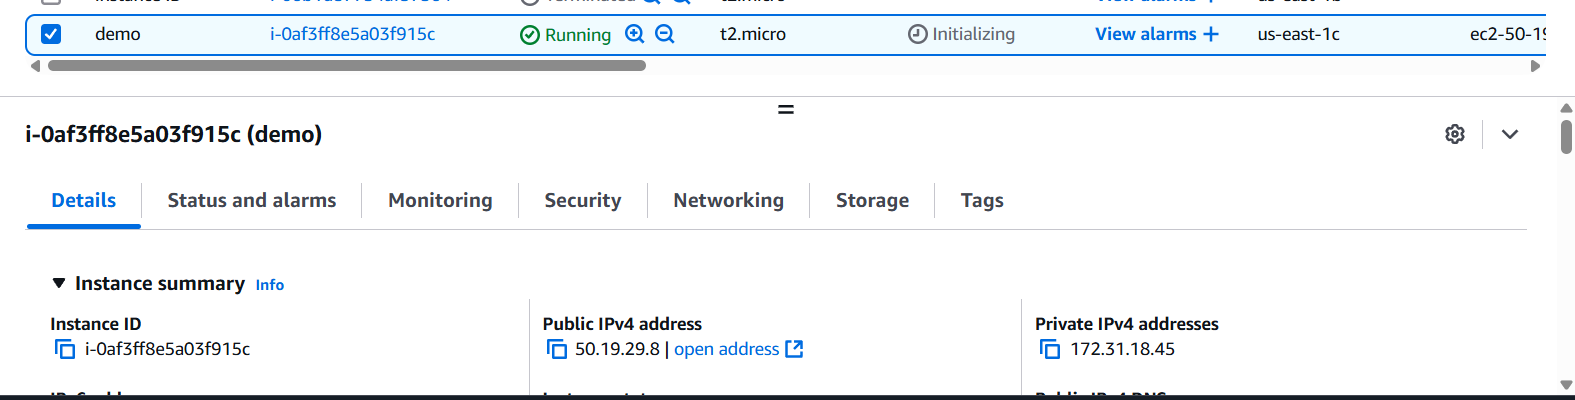This screenshot has height=400, width=1575.
Task: Select the Security tab
Action: tap(583, 200)
